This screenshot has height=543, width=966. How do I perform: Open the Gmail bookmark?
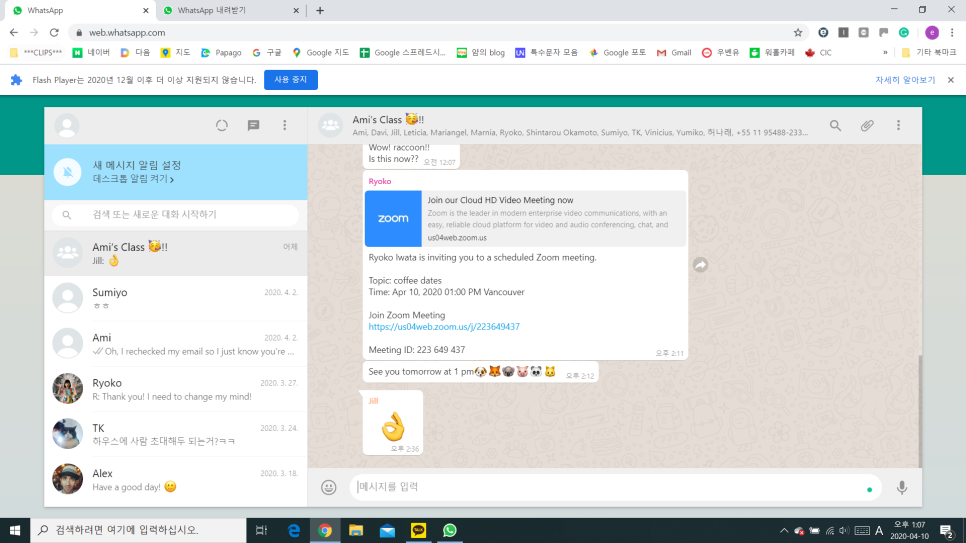pyautogui.click(x=674, y=53)
